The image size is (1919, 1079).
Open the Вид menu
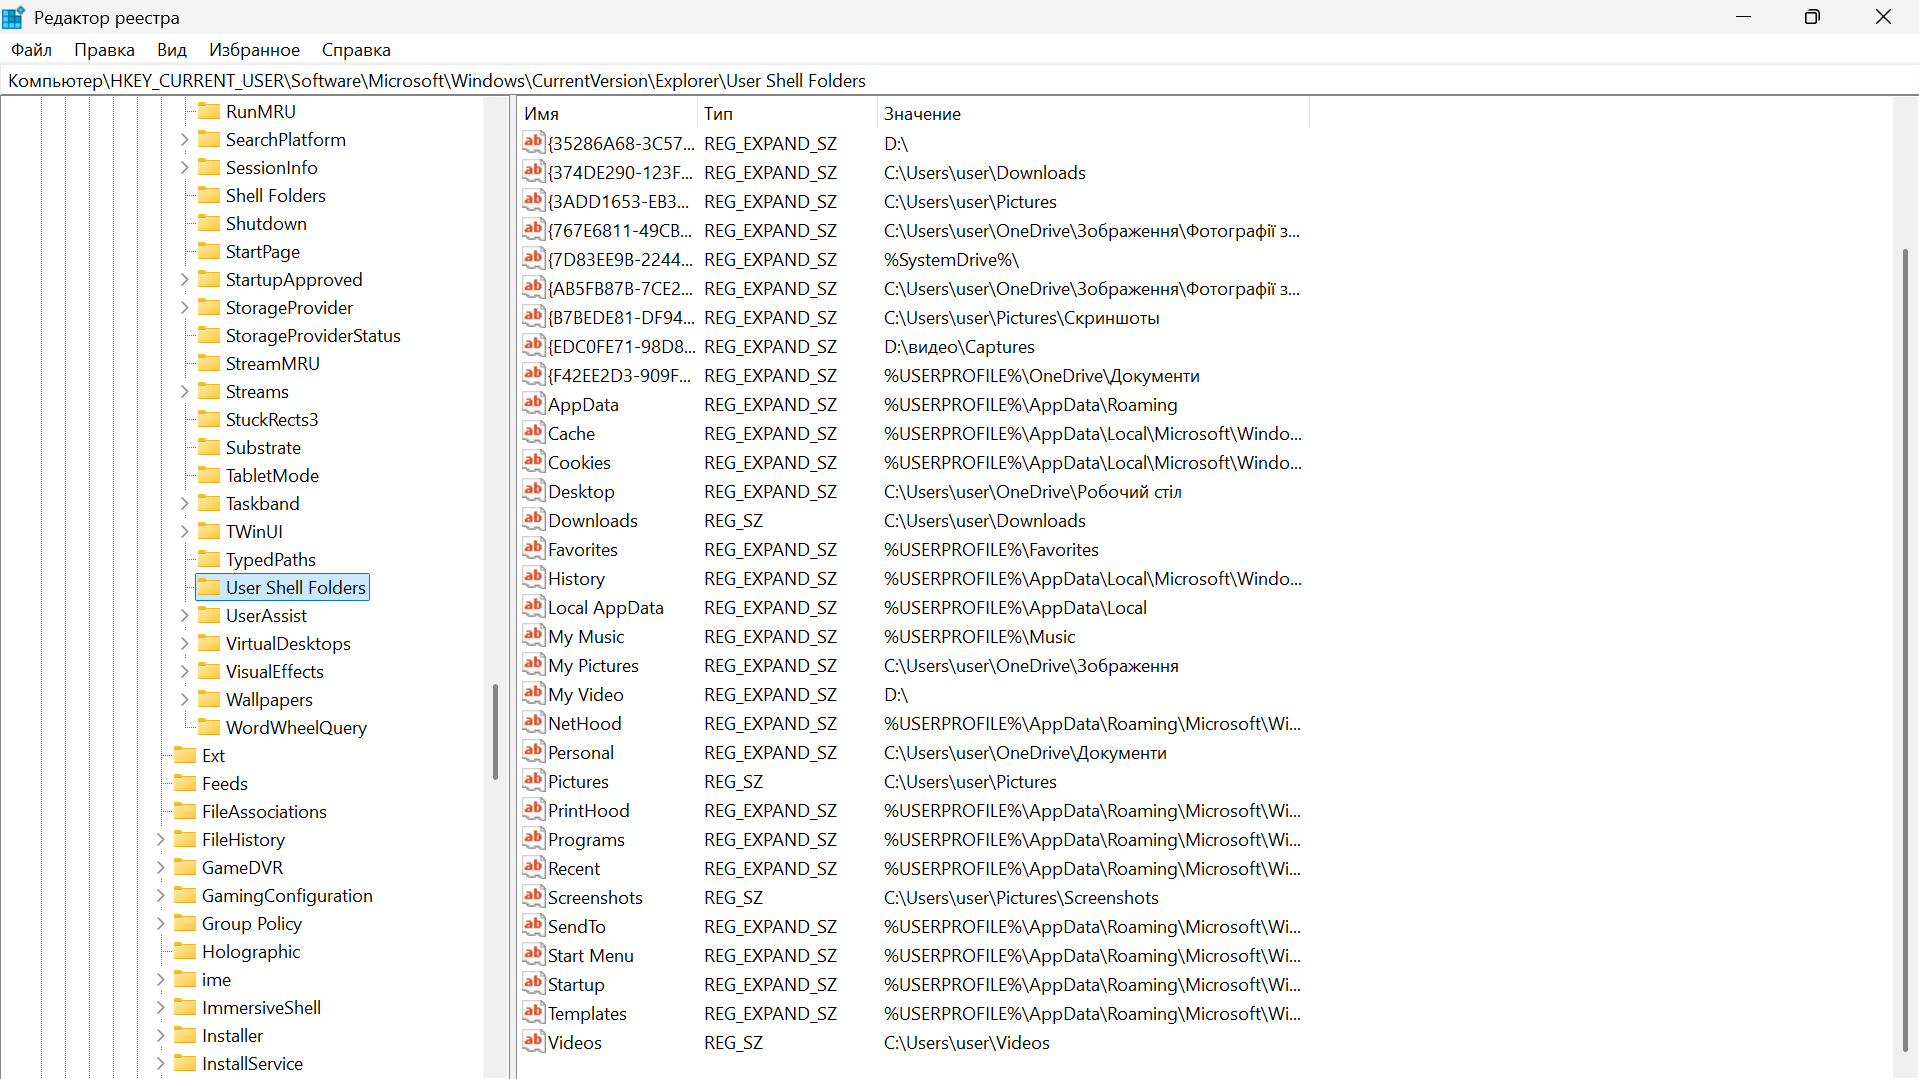pos(172,50)
